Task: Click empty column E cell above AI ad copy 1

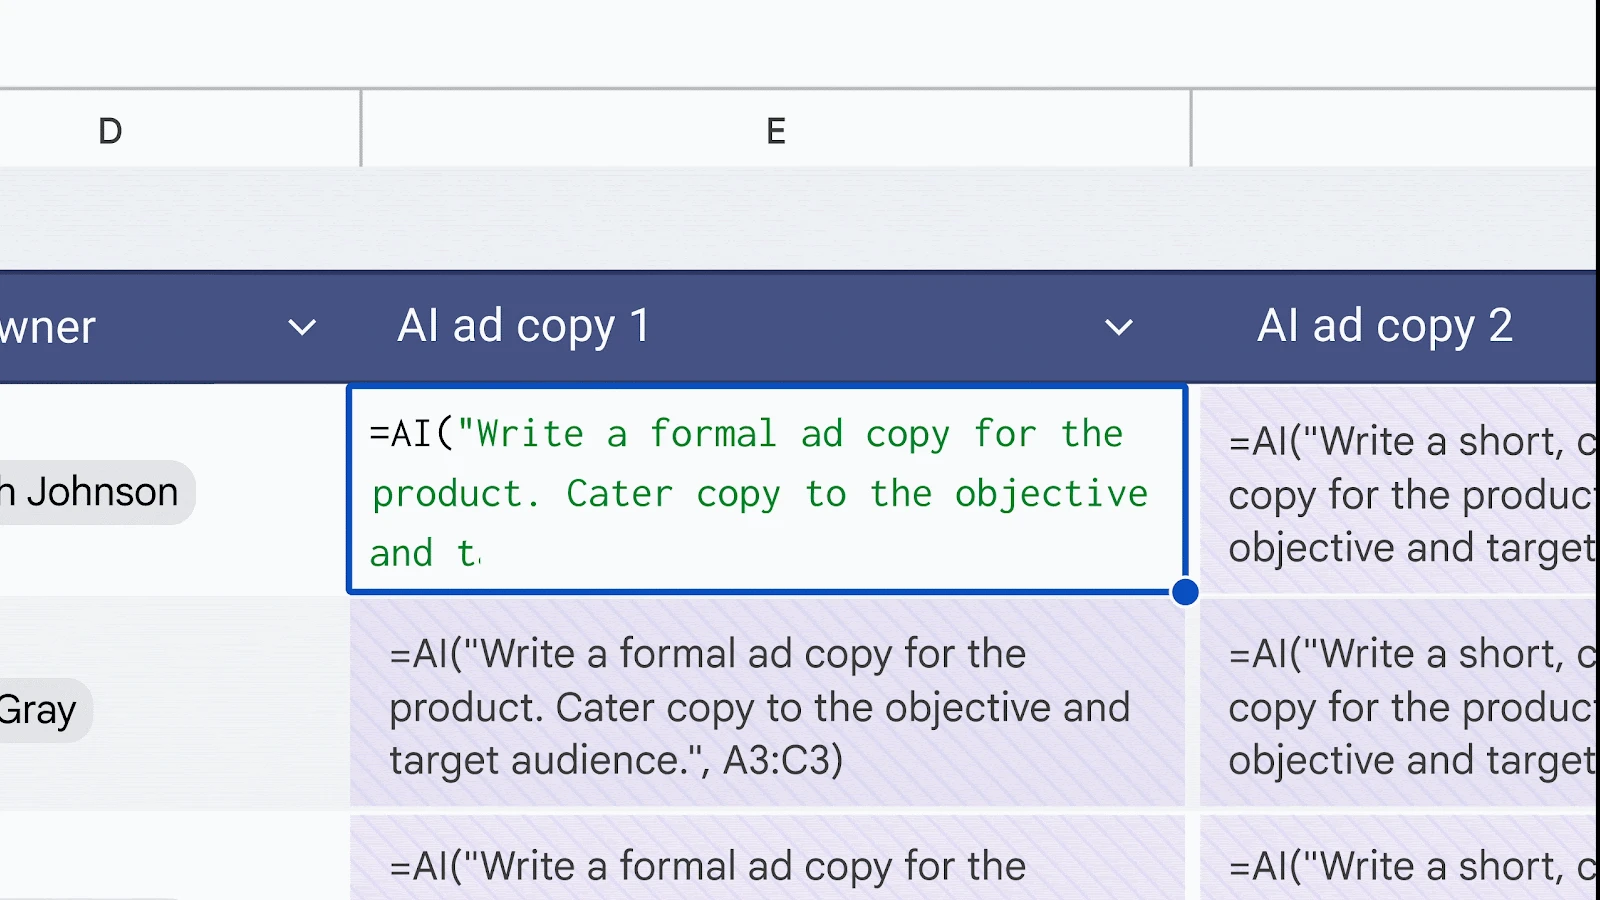Action: click(x=775, y=218)
